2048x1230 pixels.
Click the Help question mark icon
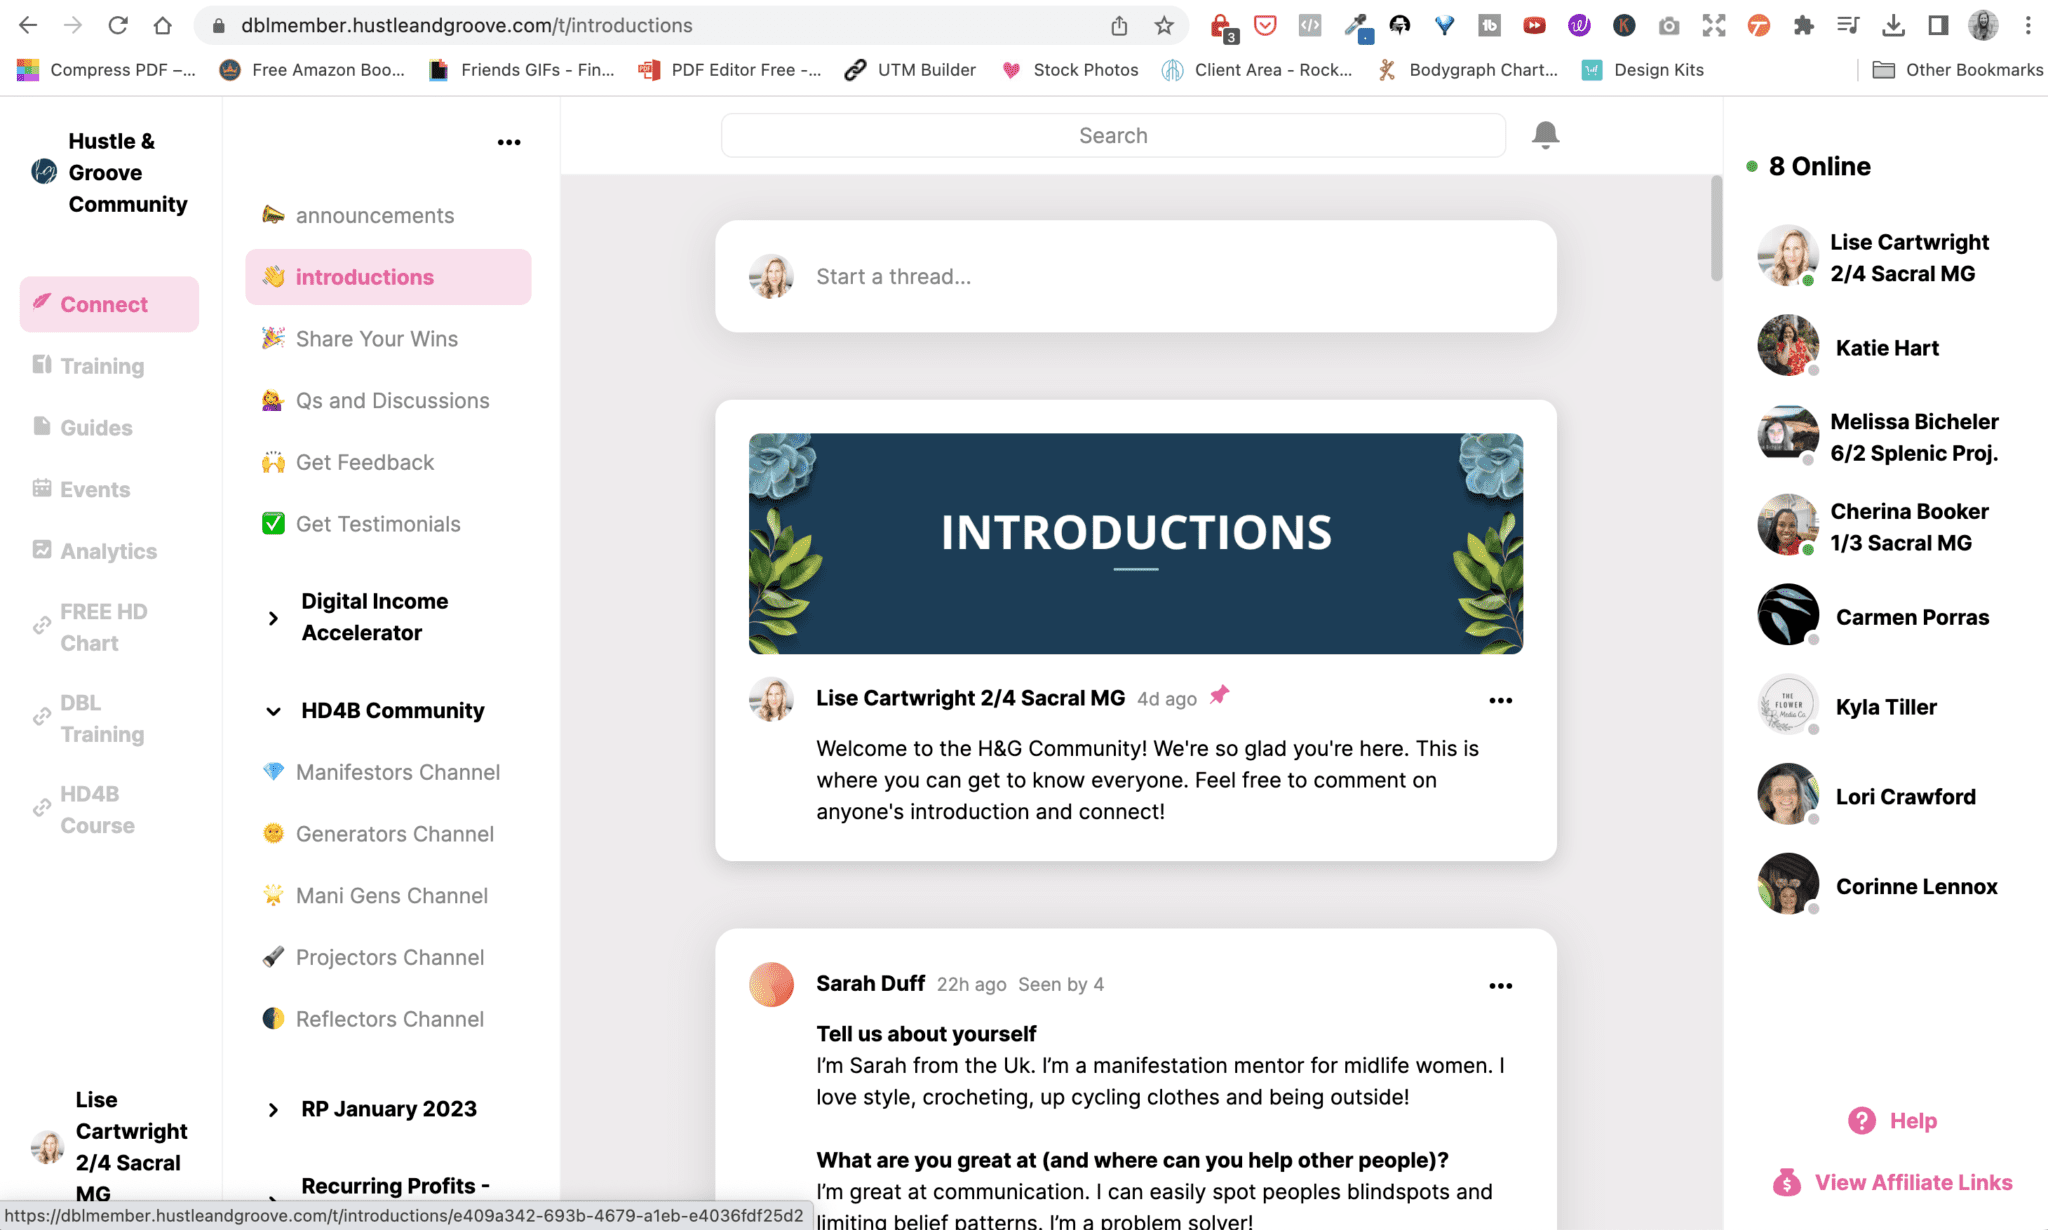[1862, 1120]
